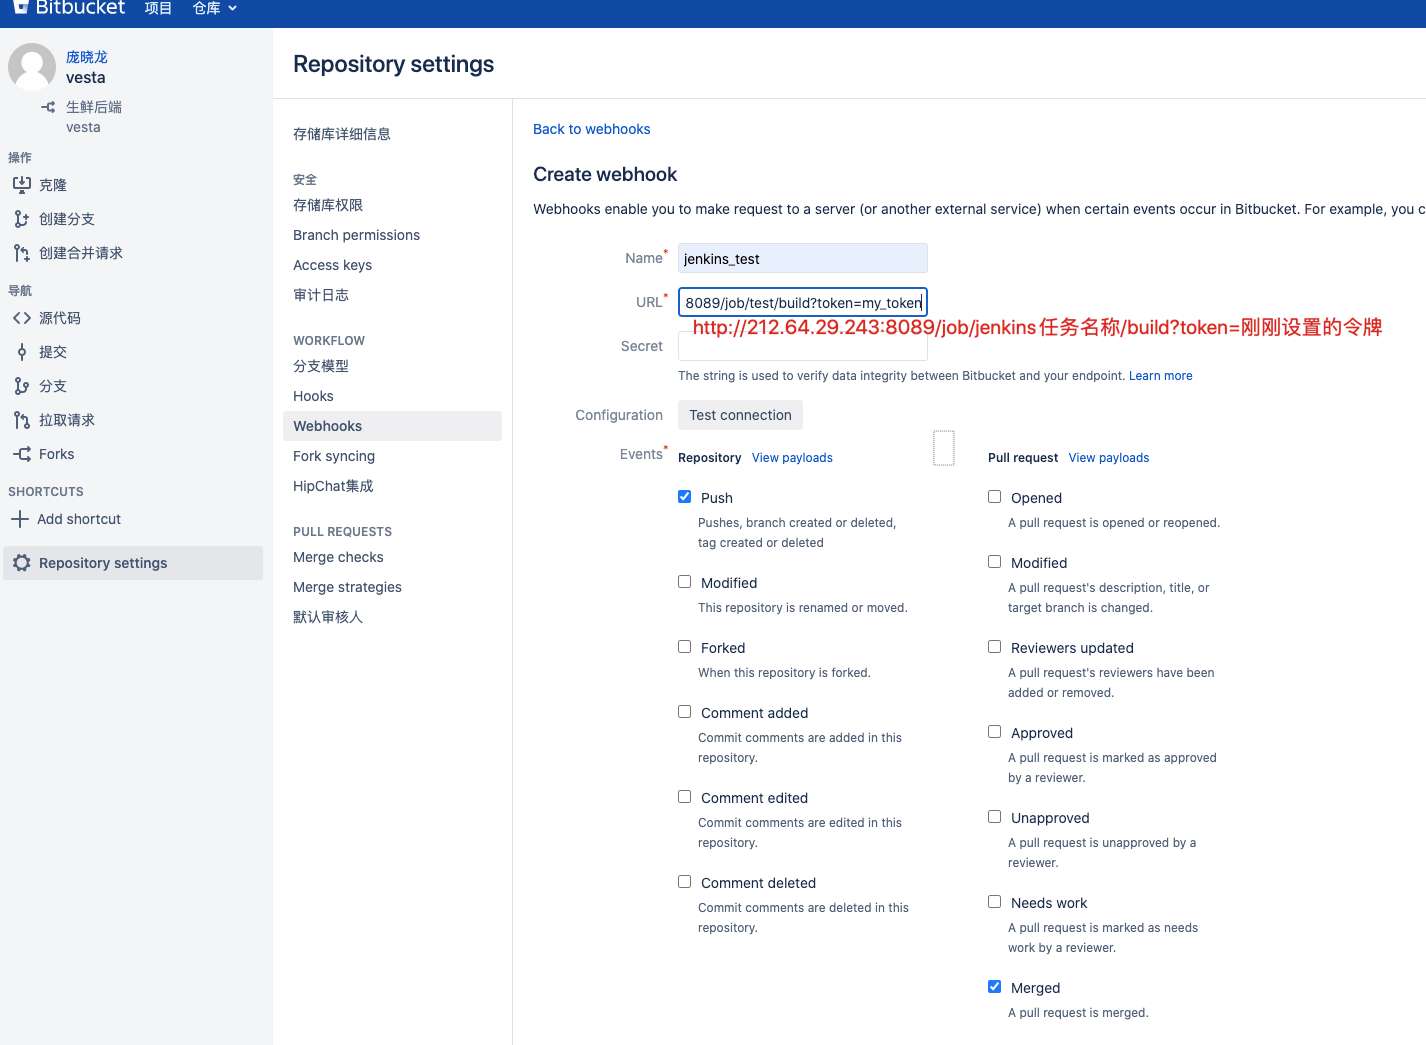The height and width of the screenshot is (1045, 1426).
Task: Tick the Approved event checkbox
Action: click(x=995, y=732)
